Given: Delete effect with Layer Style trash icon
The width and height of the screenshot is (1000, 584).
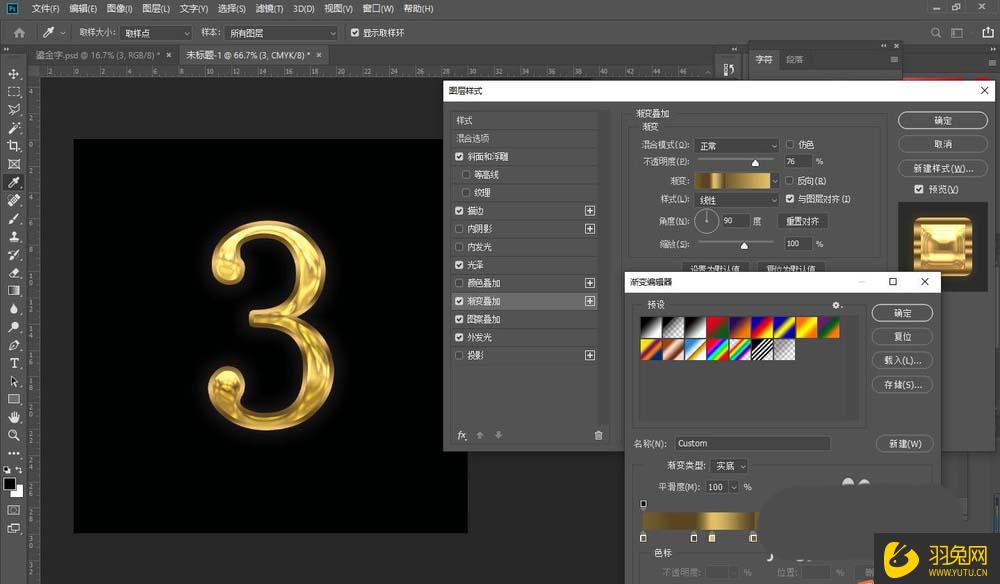Looking at the screenshot, I should [598, 435].
